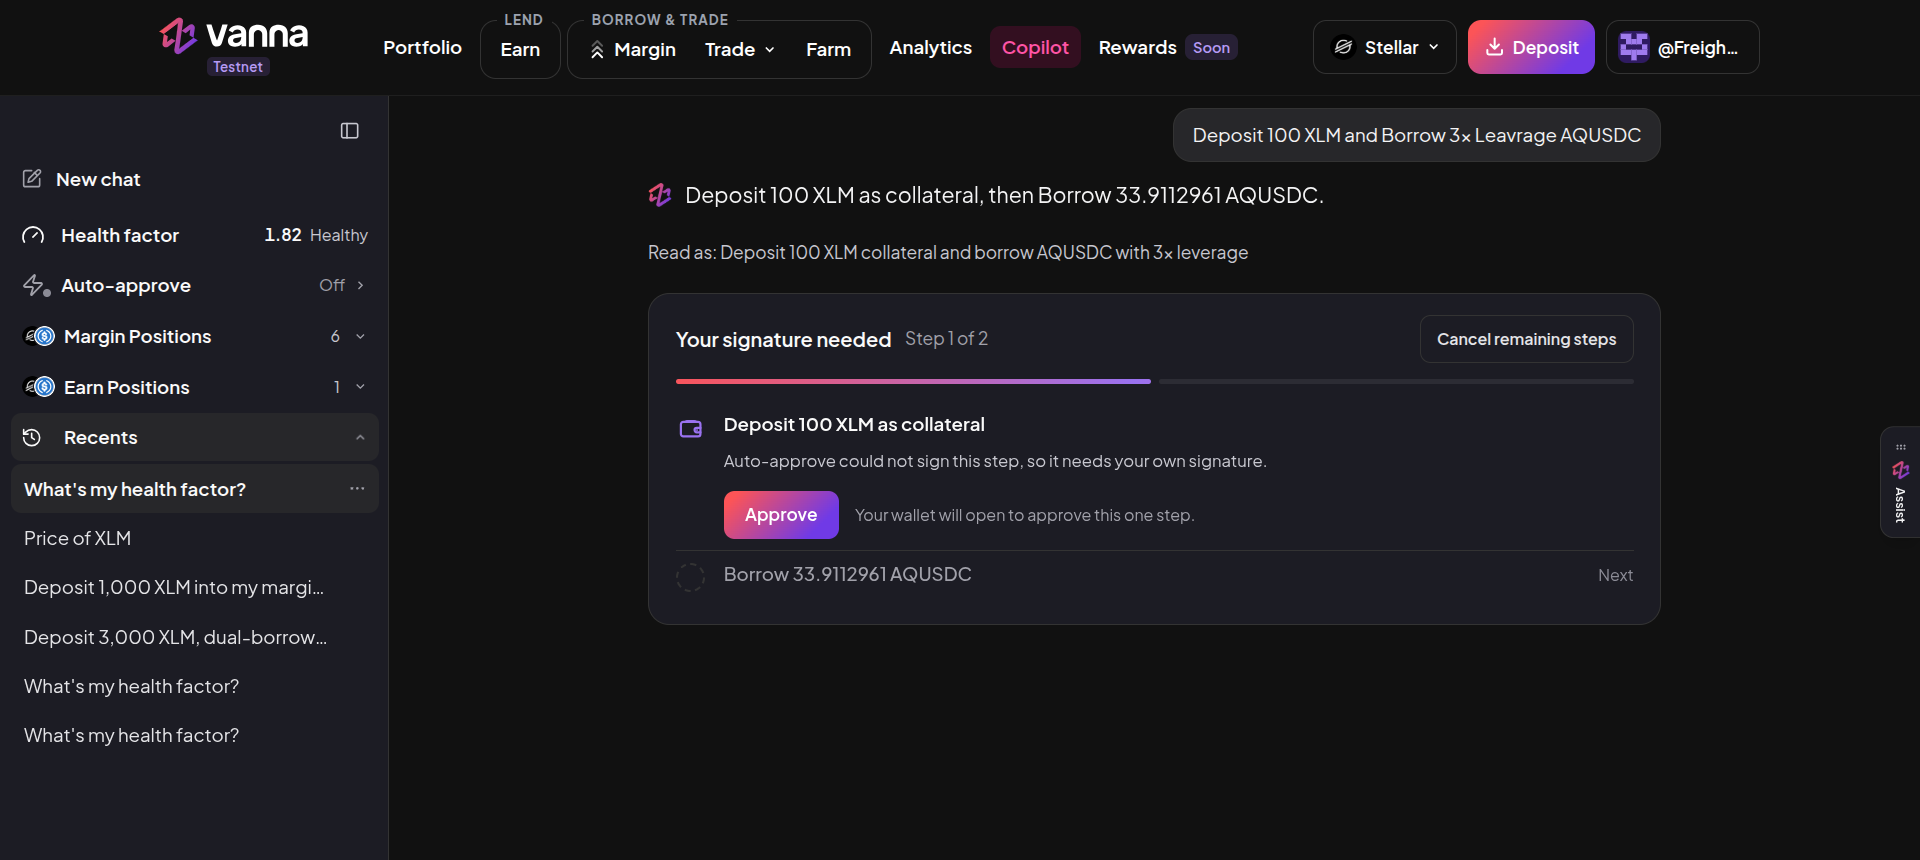Start a New chat
Screen dimensions: 1920x860
98,179
